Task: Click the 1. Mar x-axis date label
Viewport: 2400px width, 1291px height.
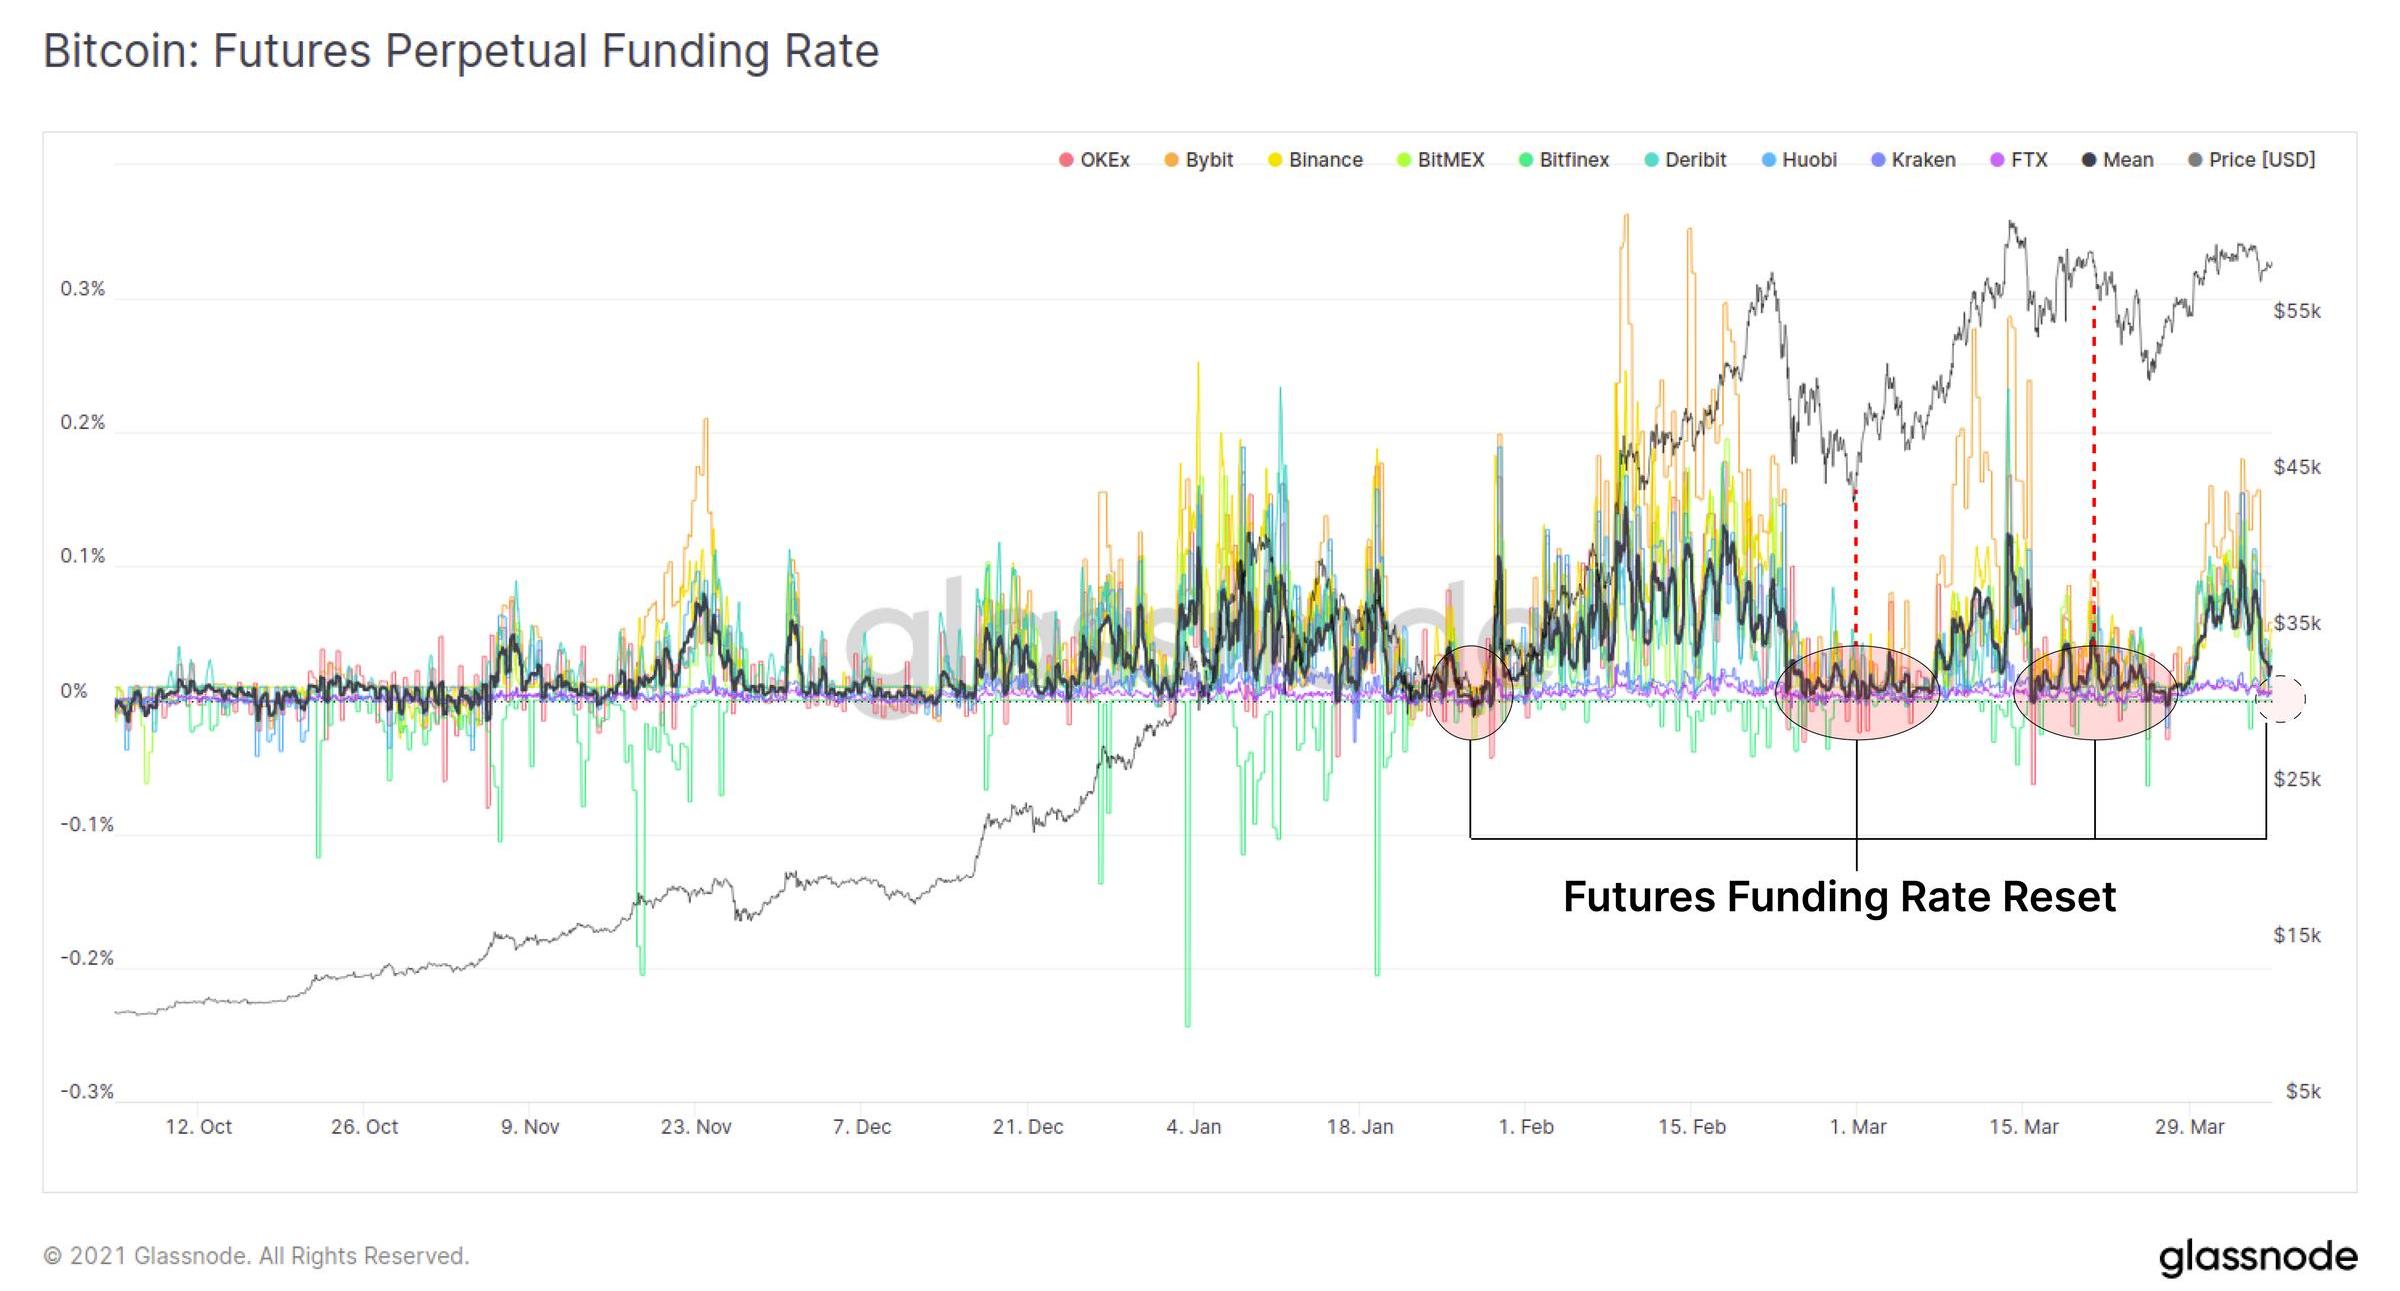Action: click(x=1858, y=1127)
